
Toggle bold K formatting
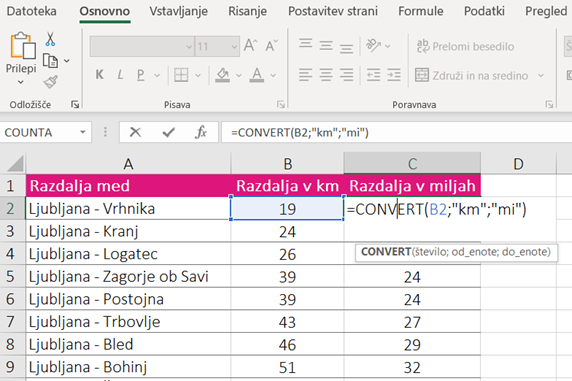click(100, 75)
